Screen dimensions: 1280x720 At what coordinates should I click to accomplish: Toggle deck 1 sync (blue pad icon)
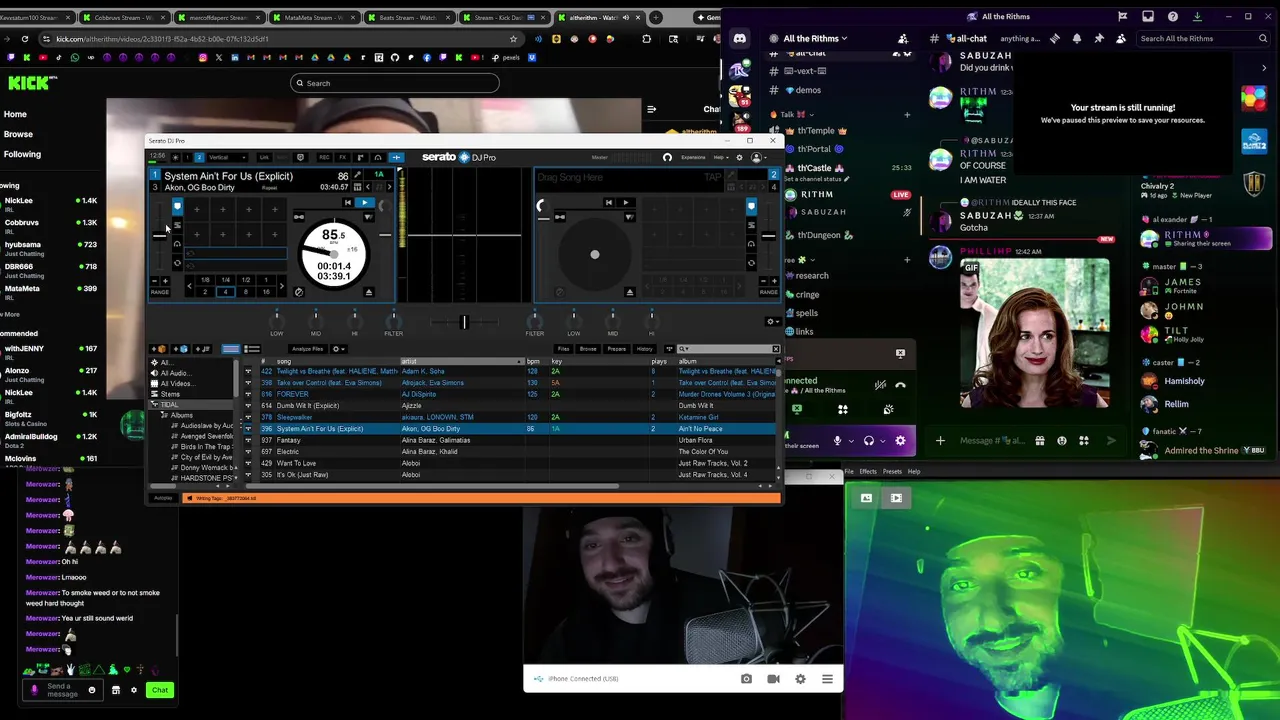click(177, 206)
